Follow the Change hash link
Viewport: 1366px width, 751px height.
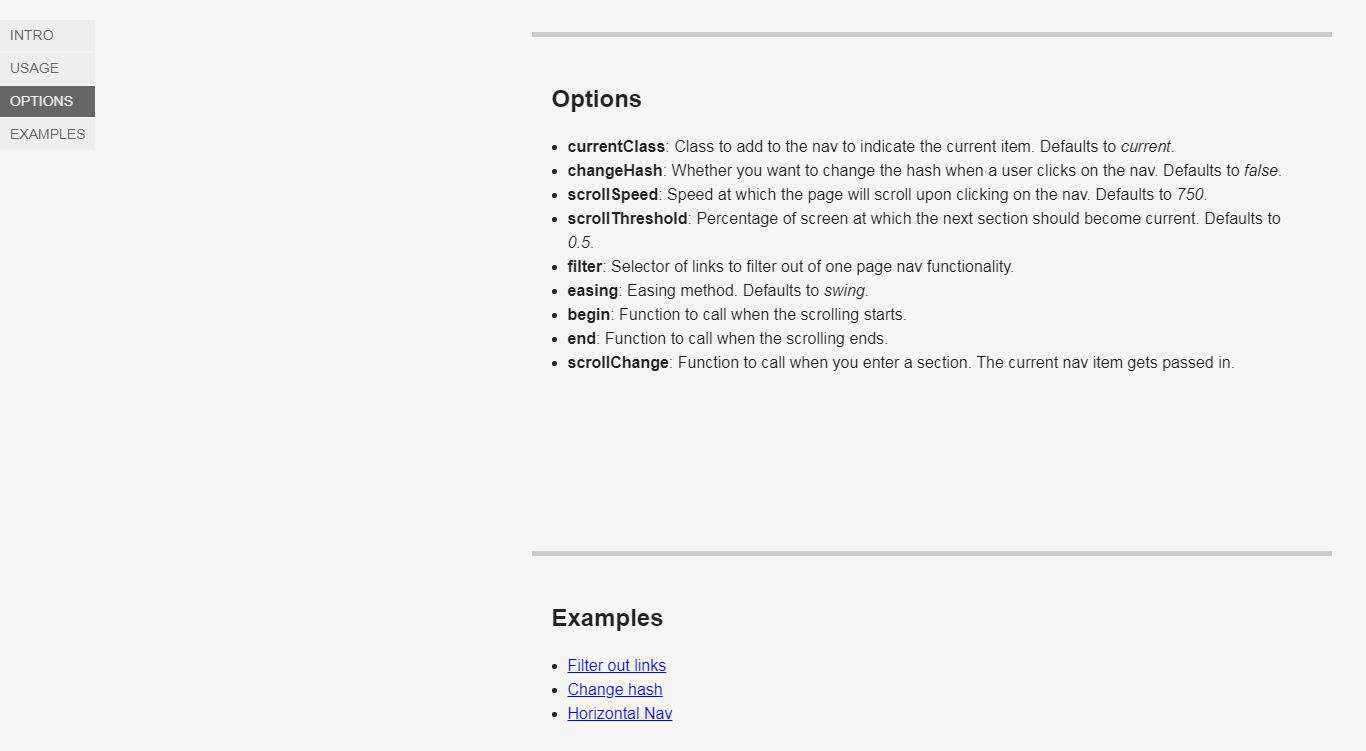(615, 689)
